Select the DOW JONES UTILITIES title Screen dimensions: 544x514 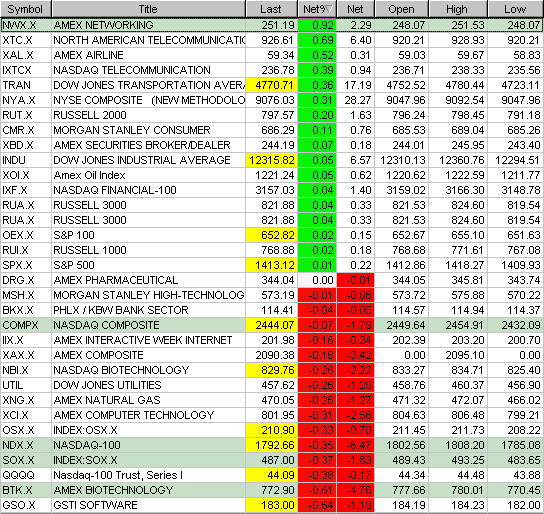pos(107,385)
